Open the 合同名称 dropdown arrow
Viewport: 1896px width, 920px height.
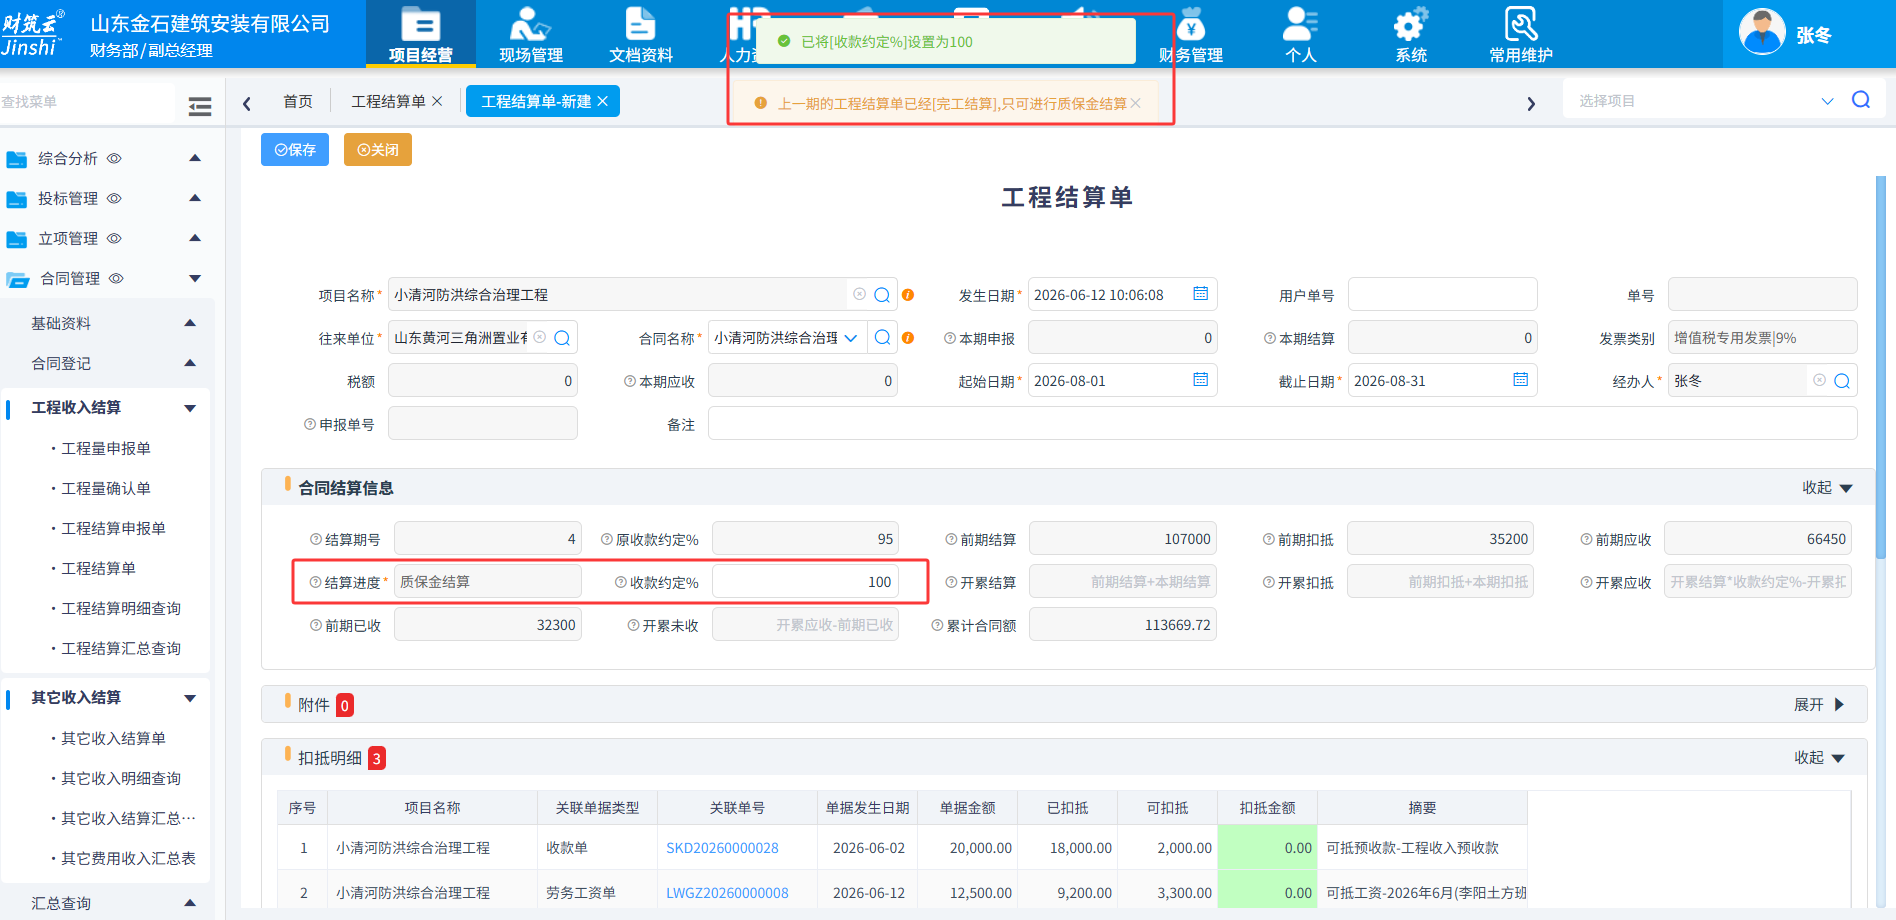[x=851, y=338]
